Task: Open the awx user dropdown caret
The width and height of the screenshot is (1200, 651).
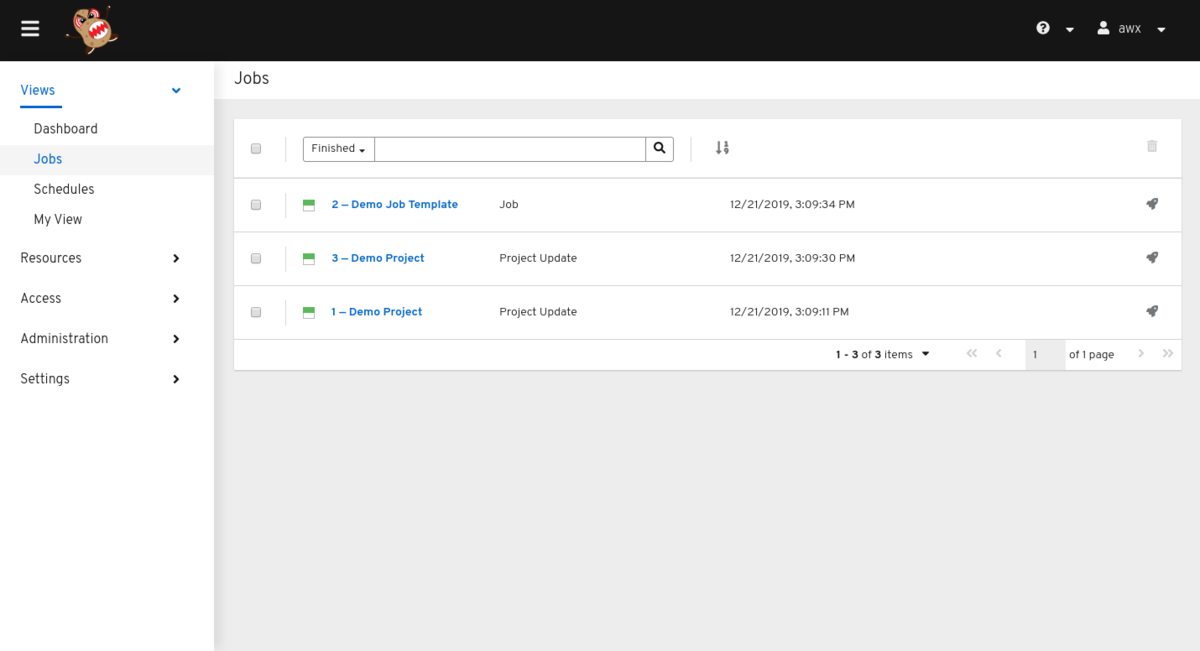Action: click(1161, 30)
